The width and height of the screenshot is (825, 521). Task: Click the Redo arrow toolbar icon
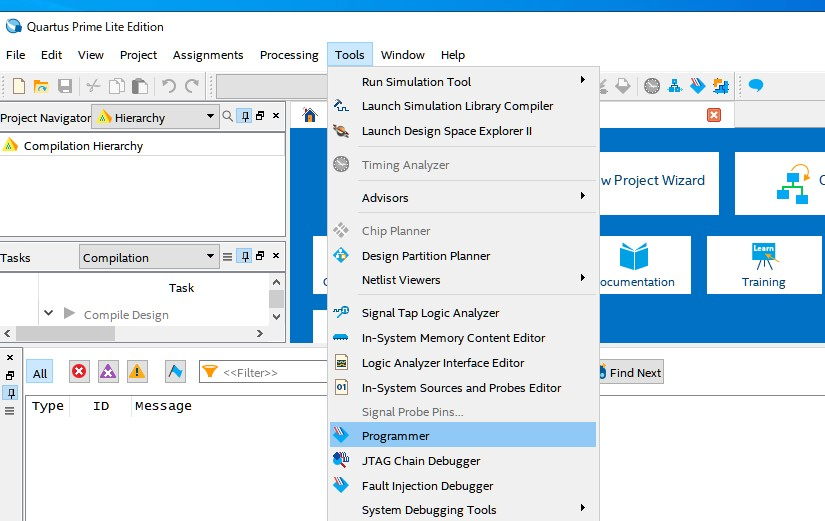[x=192, y=86]
